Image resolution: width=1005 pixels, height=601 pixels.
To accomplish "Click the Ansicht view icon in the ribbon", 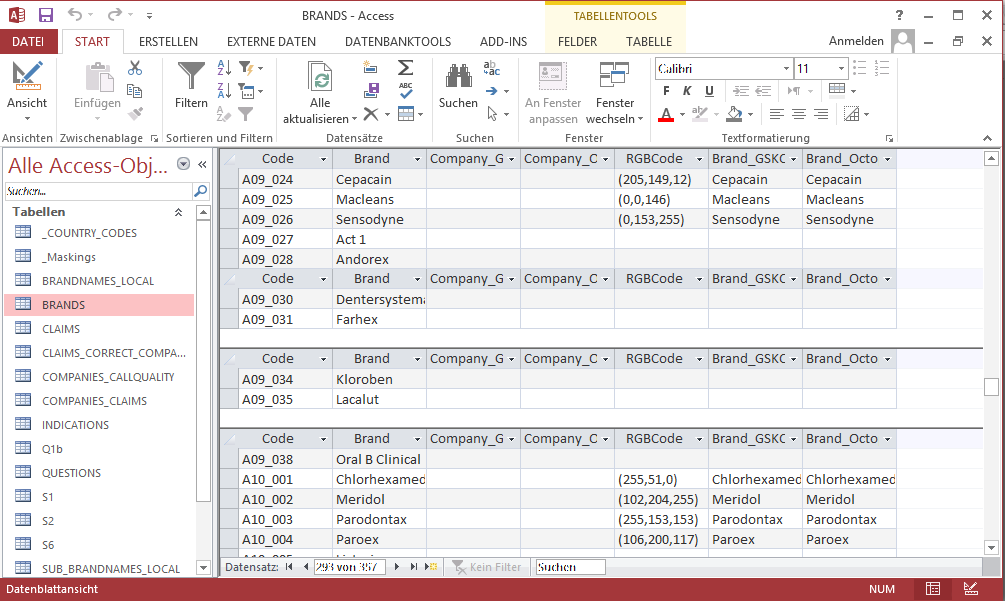I will tap(27, 77).
